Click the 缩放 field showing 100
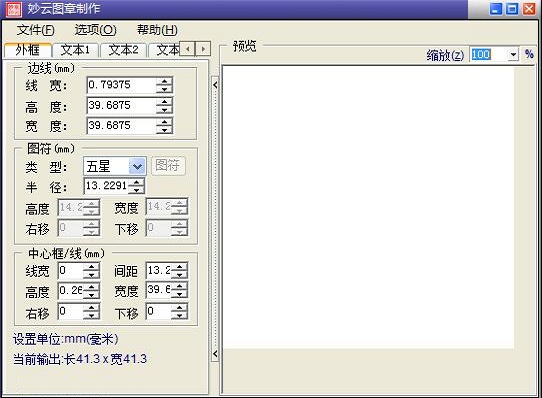 point(489,54)
